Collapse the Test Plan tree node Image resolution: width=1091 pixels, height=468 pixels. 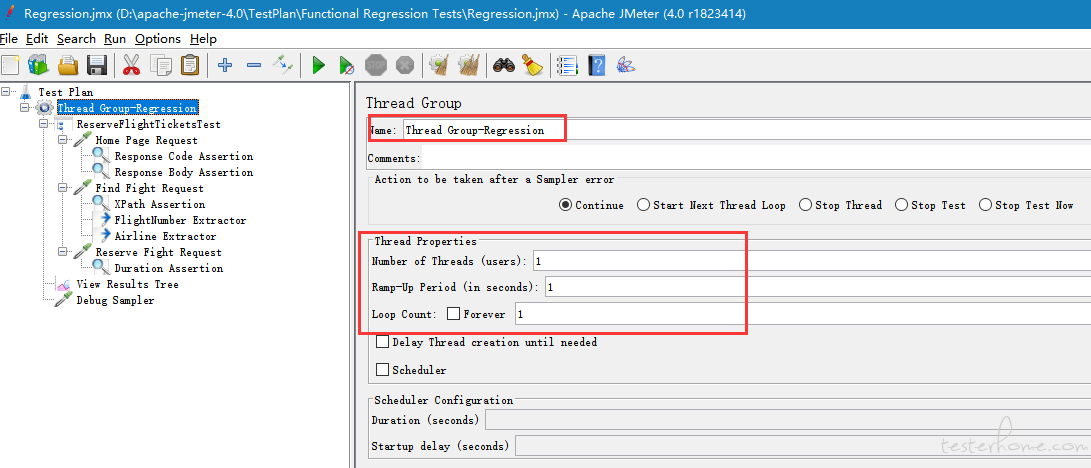click(7, 91)
